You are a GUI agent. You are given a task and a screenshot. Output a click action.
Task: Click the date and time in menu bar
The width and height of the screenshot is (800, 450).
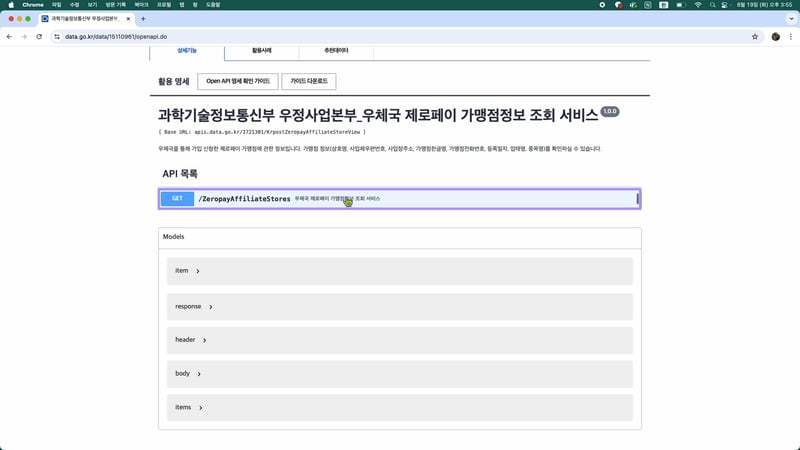pyautogui.click(x=764, y=5)
